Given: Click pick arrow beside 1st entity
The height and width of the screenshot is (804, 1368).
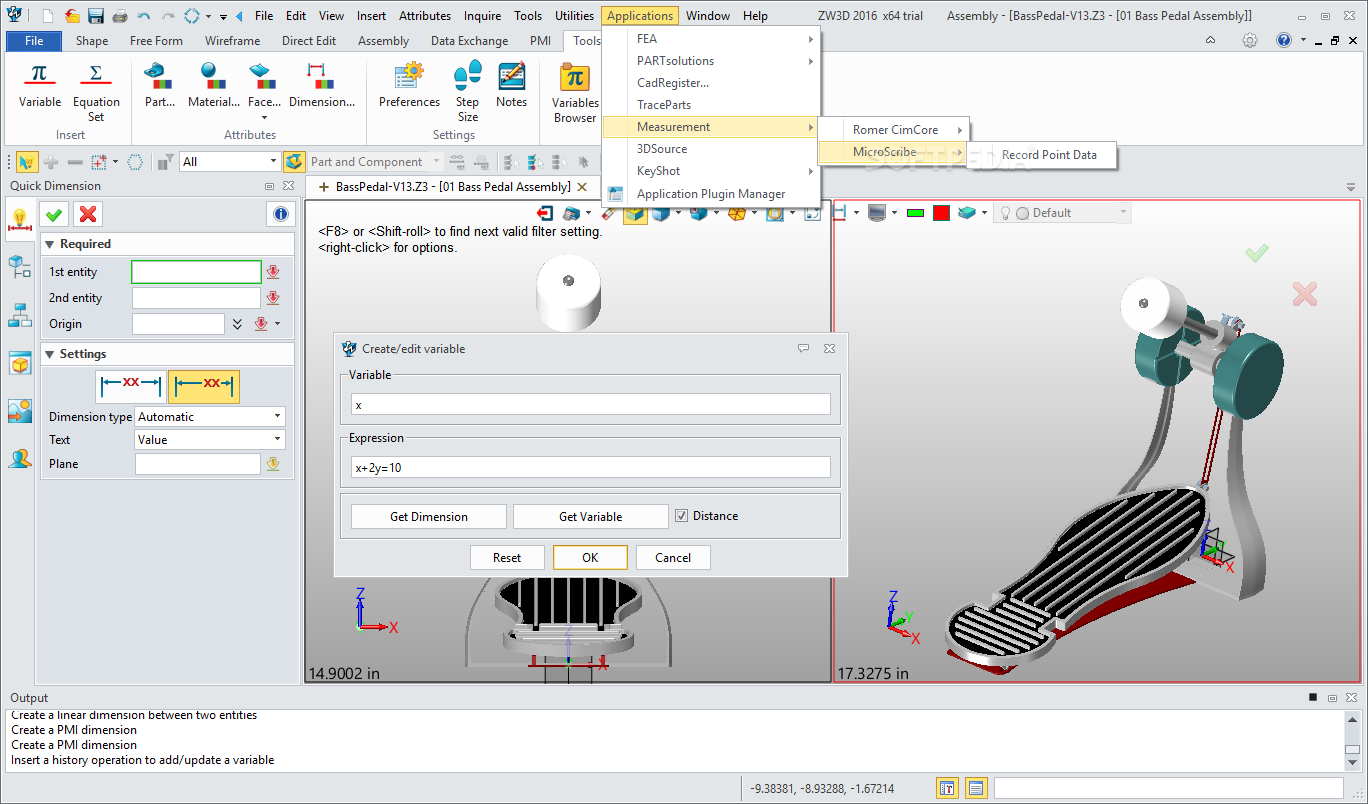Looking at the screenshot, I should [x=272, y=272].
